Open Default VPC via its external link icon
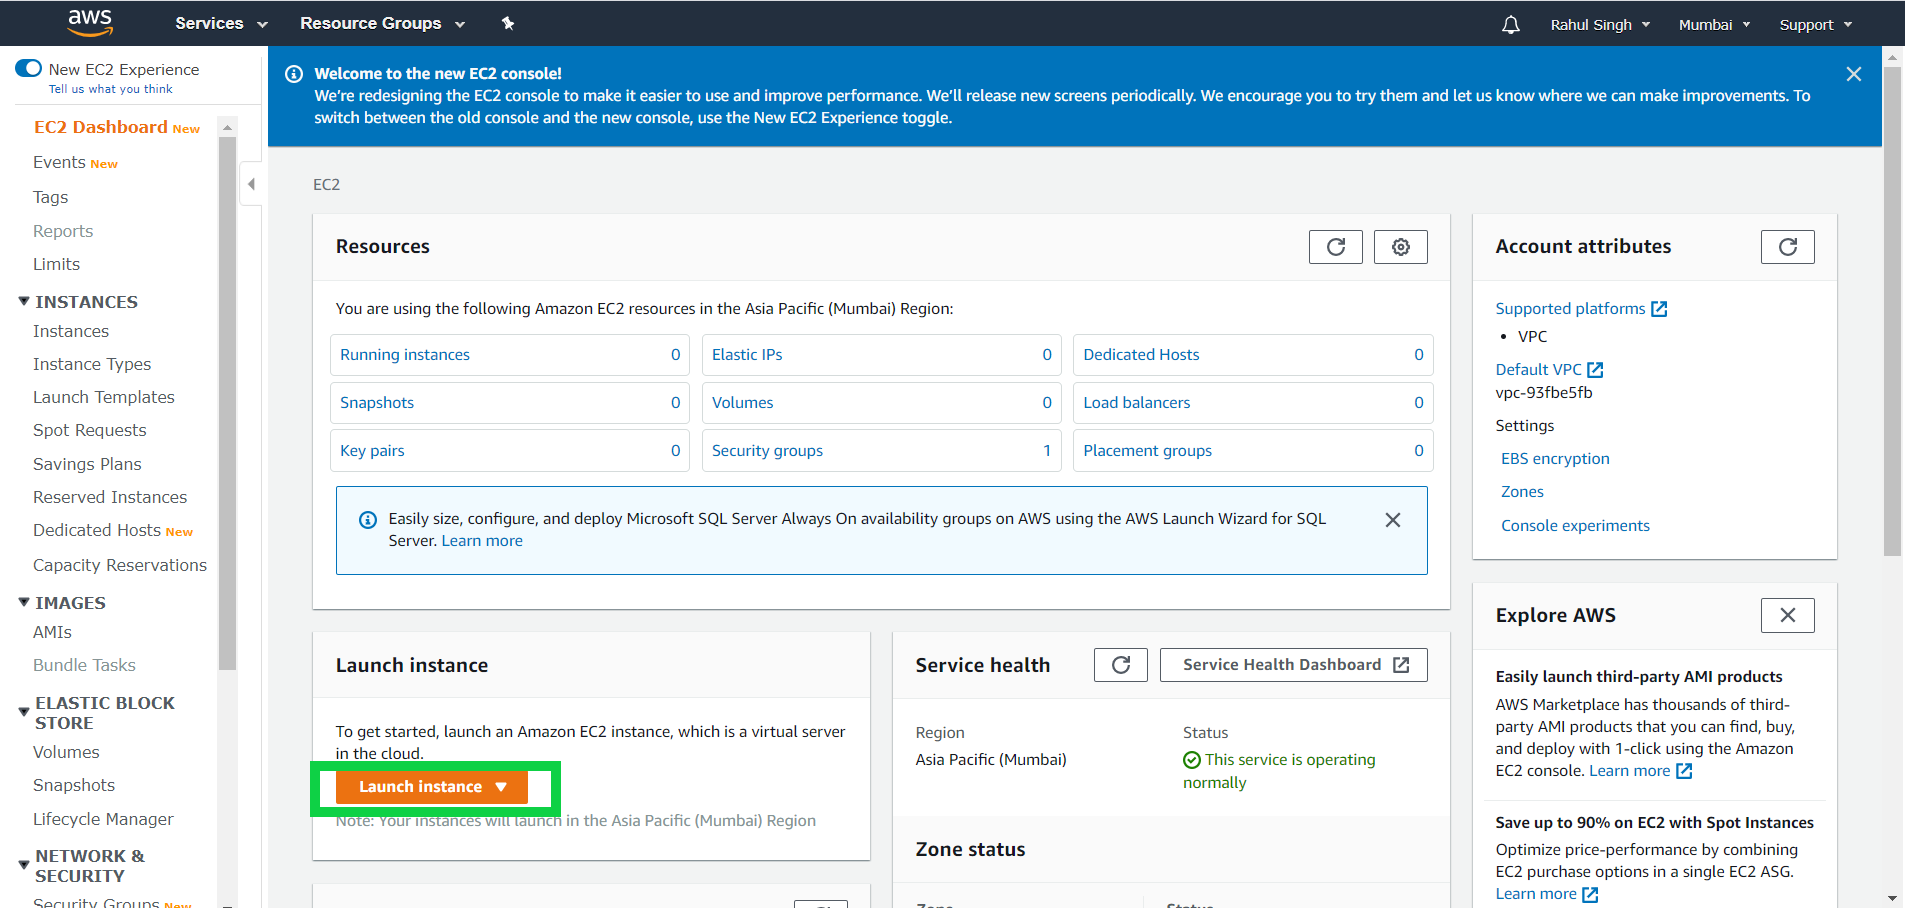Viewport: 1905px width, 908px height. tap(1596, 369)
